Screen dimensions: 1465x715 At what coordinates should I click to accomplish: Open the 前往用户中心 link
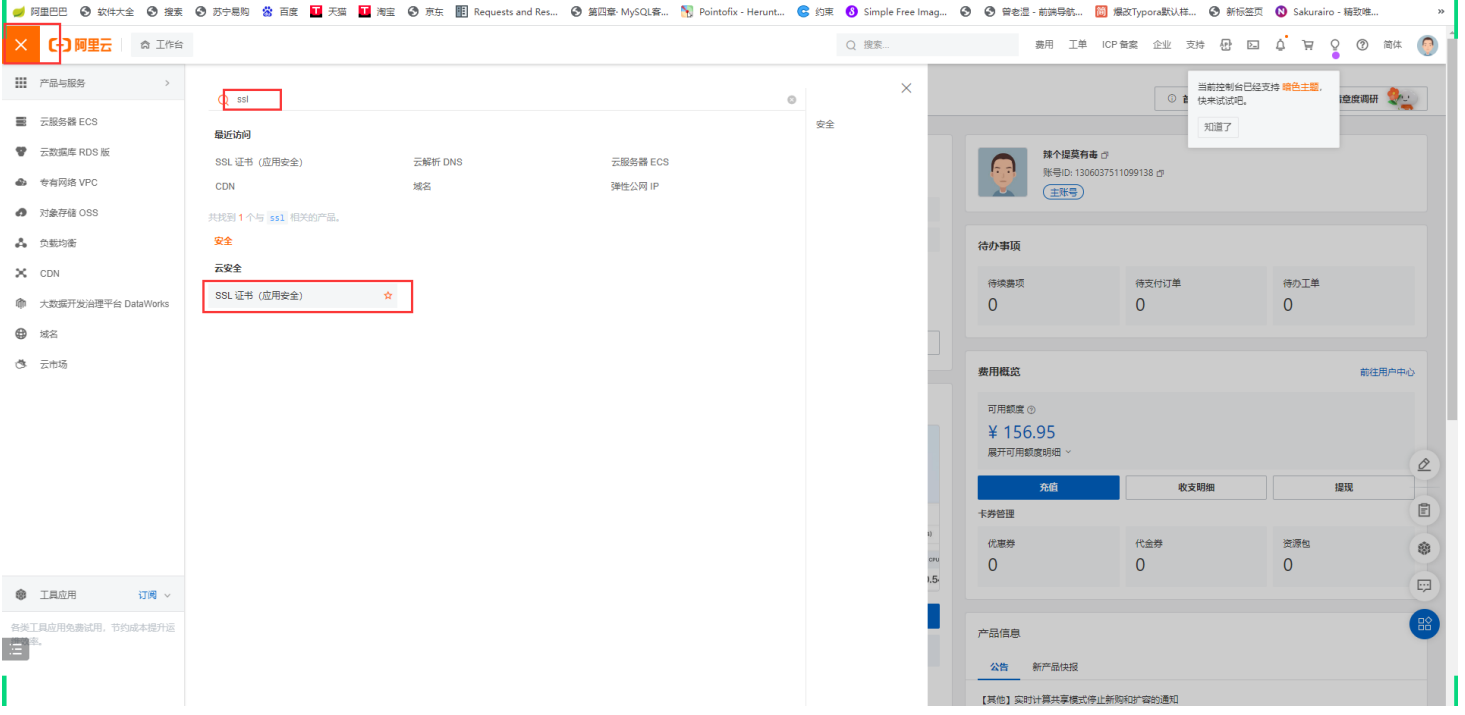(x=1387, y=372)
